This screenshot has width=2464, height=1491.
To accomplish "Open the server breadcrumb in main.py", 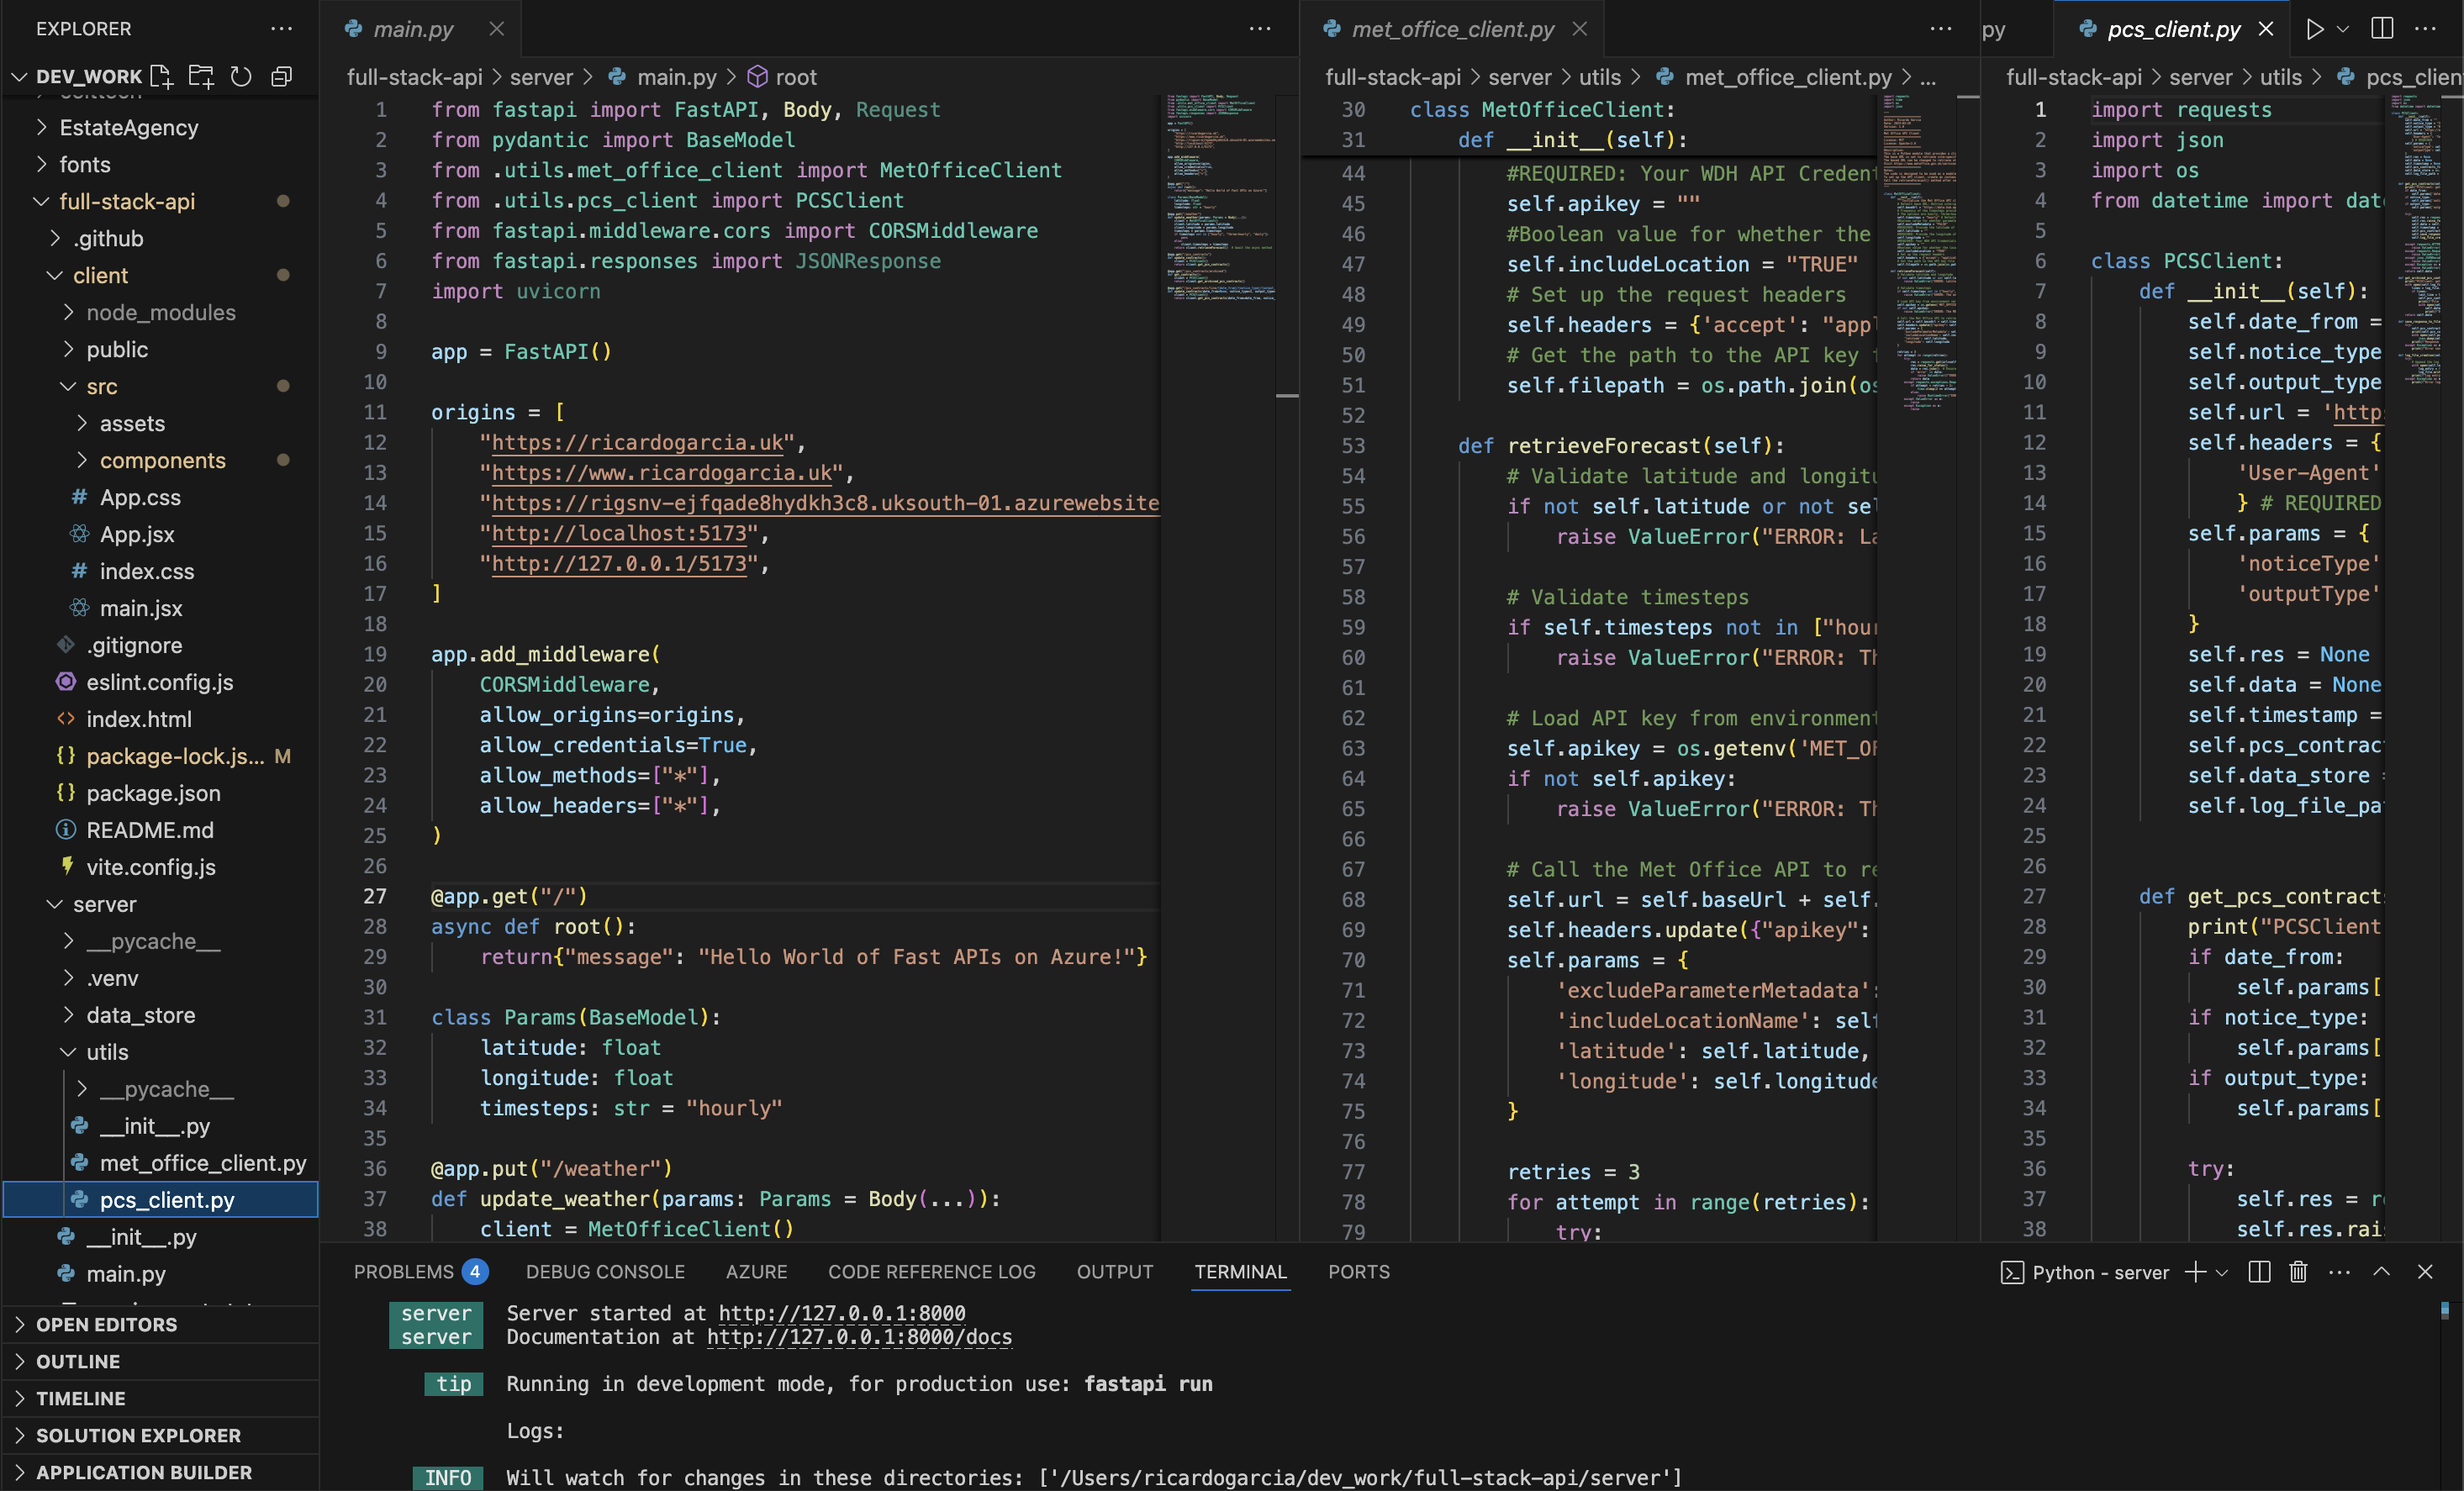I will (x=541, y=77).
